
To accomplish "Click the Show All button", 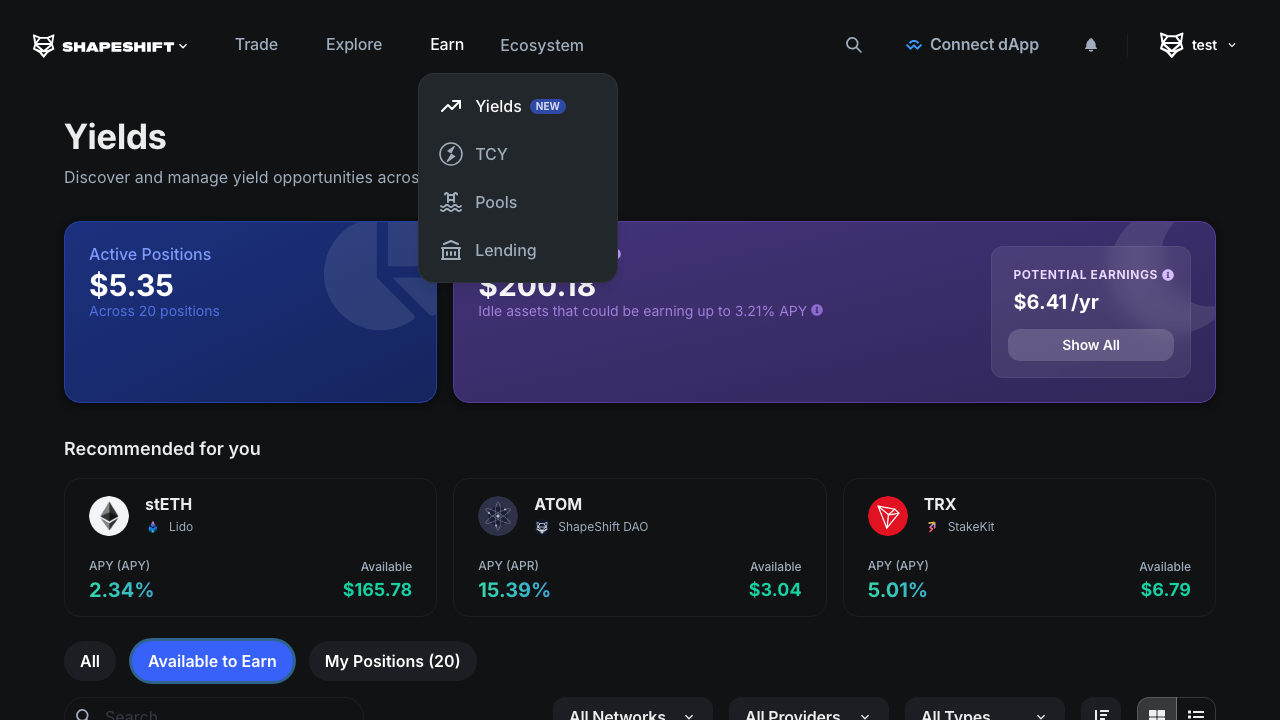I will [1090, 344].
